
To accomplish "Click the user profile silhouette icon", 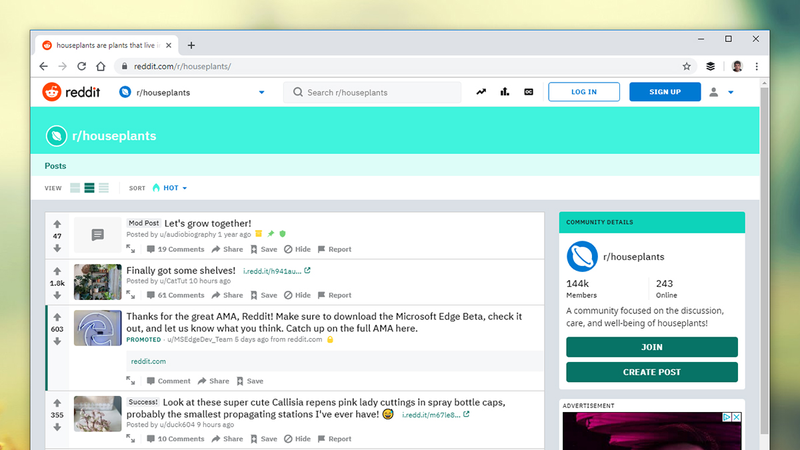I will 713,92.
